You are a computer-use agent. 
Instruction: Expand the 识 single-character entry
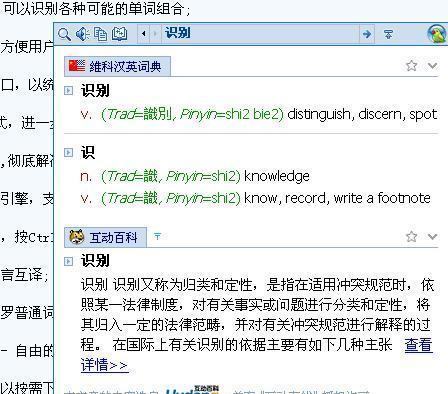click(68, 152)
